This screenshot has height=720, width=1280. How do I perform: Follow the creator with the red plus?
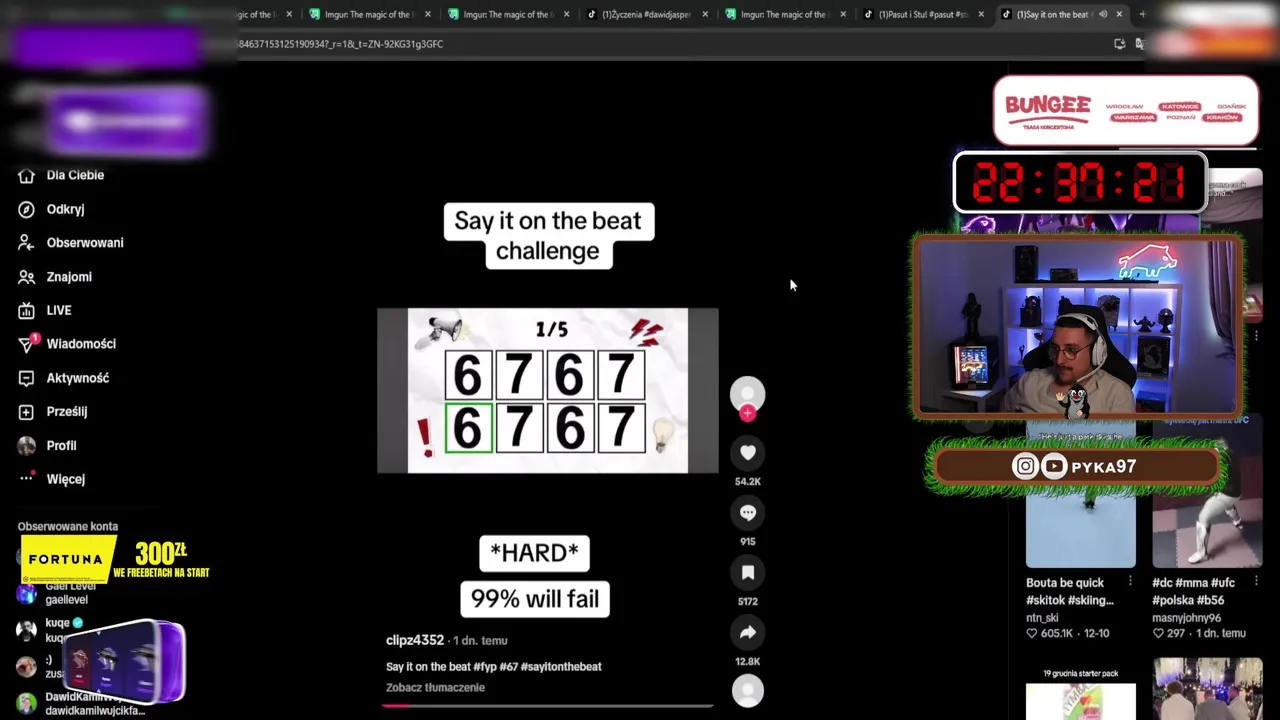point(747,413)
